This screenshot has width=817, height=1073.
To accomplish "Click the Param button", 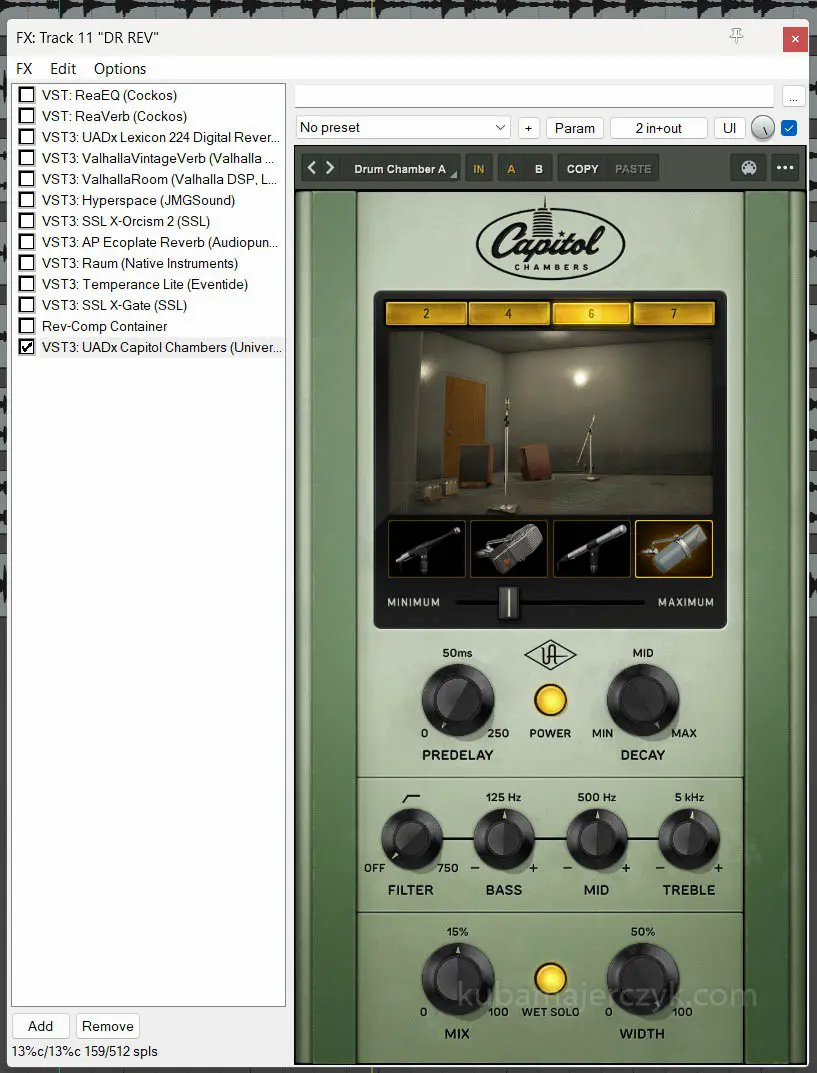I will click(575, 128).
